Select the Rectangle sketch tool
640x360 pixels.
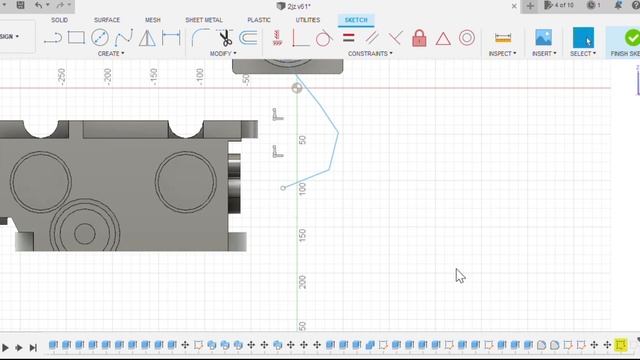[x=76, y=38]
